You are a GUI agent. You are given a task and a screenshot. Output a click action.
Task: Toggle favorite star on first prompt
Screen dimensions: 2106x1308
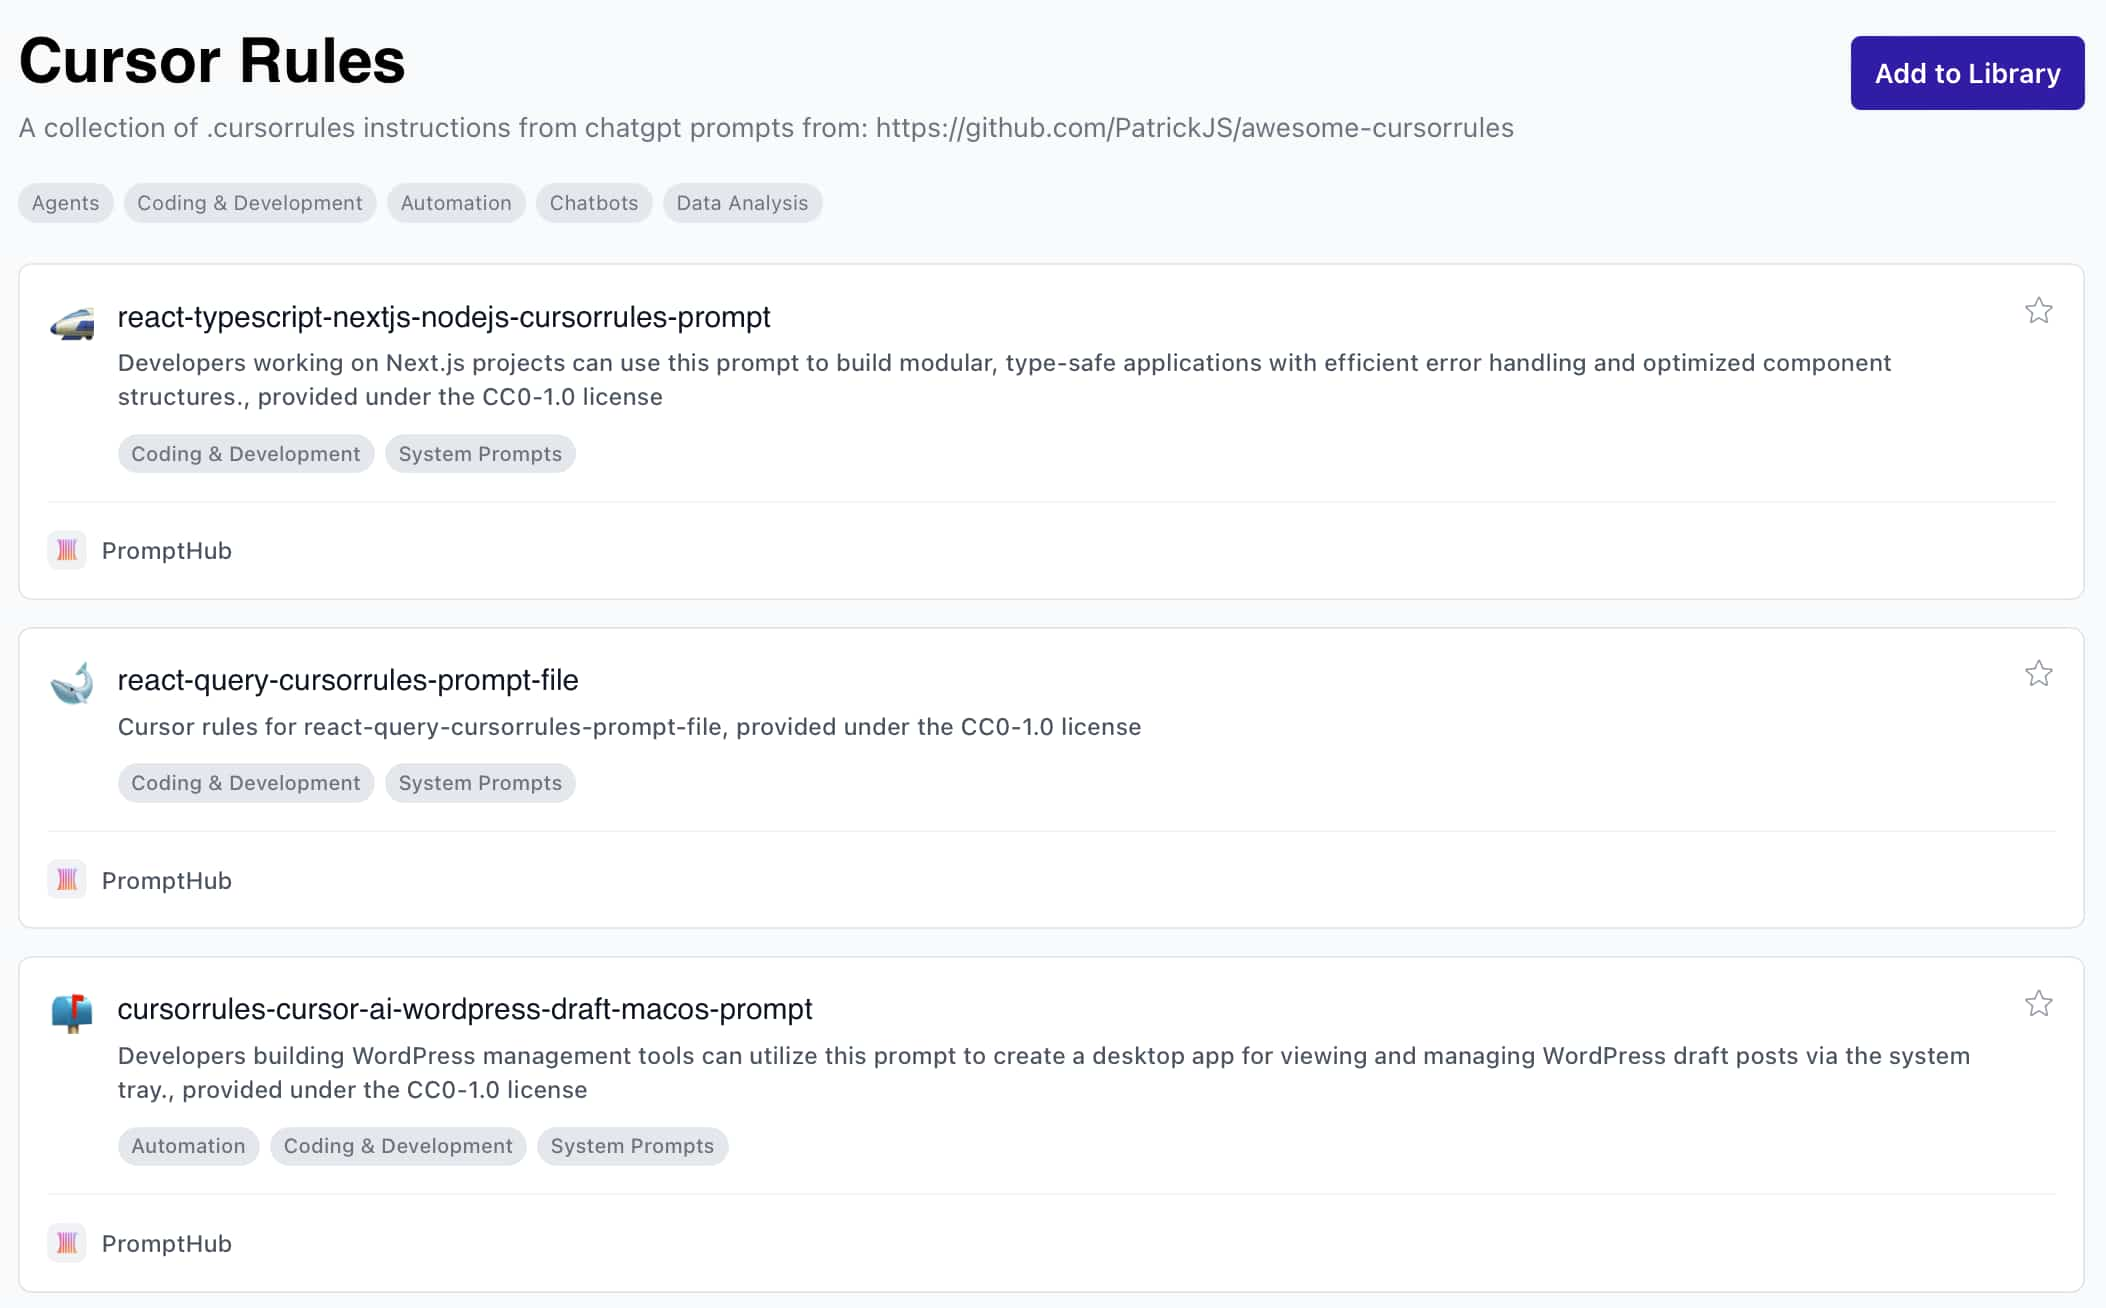pos(2041,312)
